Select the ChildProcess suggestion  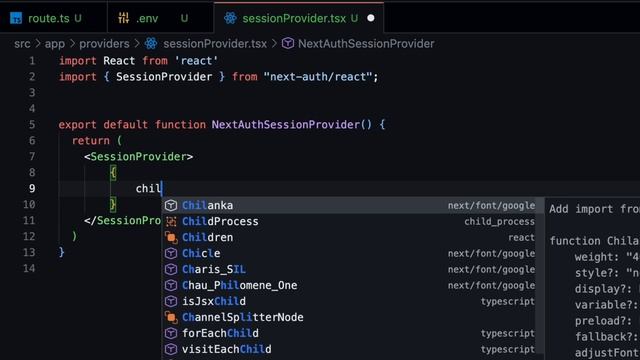(353, 221)
